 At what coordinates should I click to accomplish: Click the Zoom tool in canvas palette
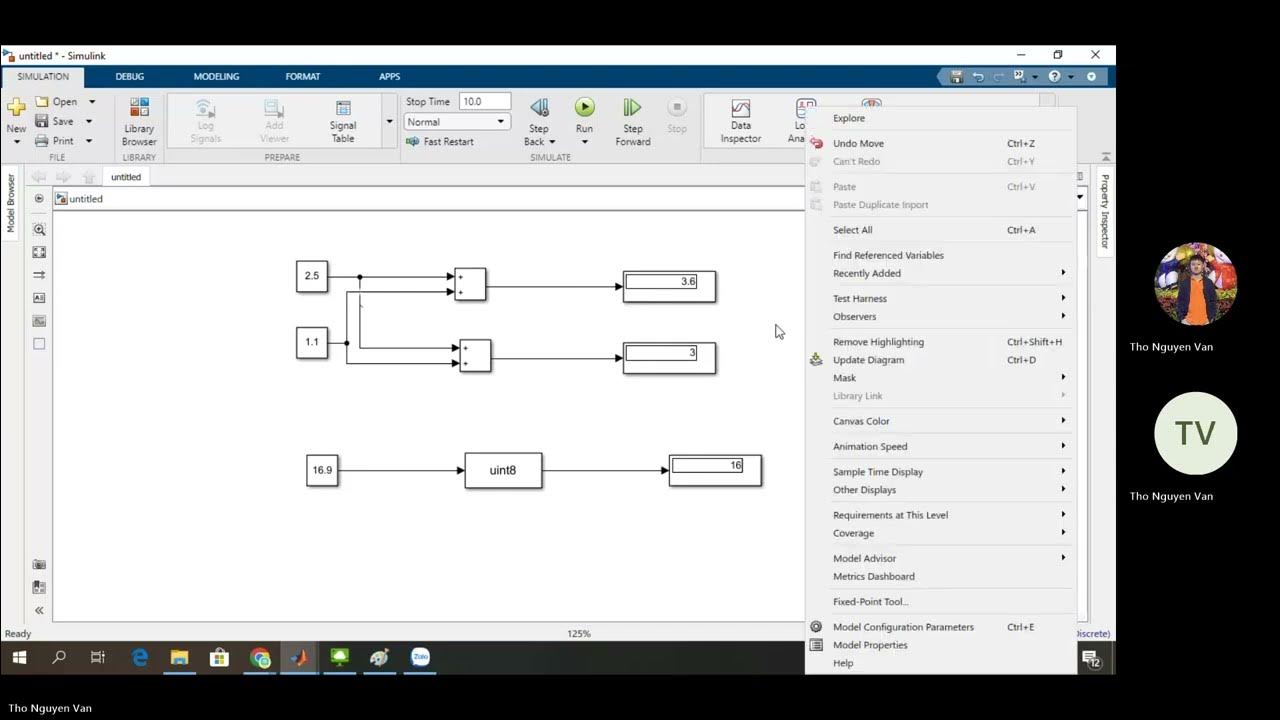click(39, 229)
